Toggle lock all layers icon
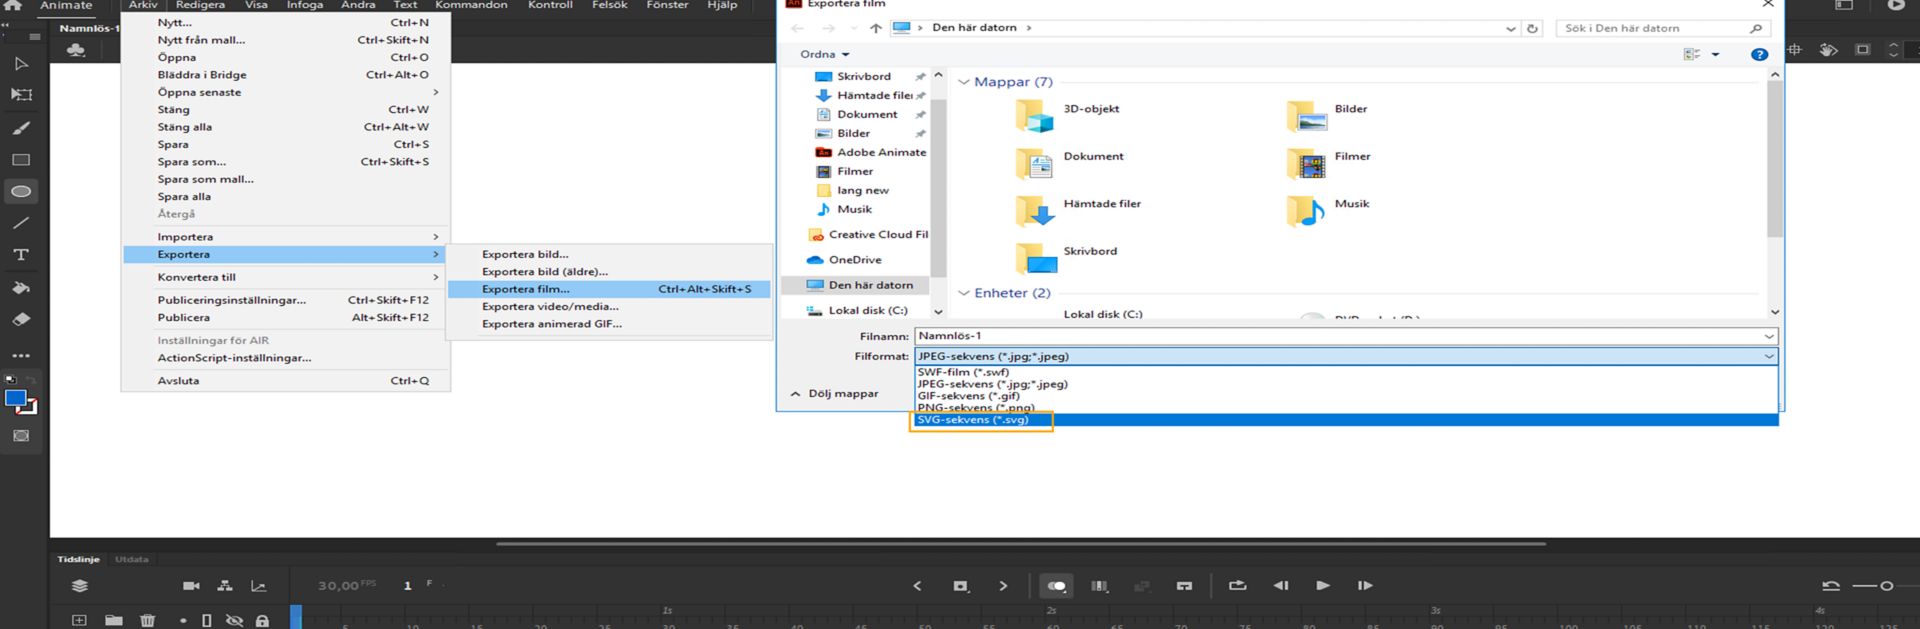1920x629 pixels. 262,621
